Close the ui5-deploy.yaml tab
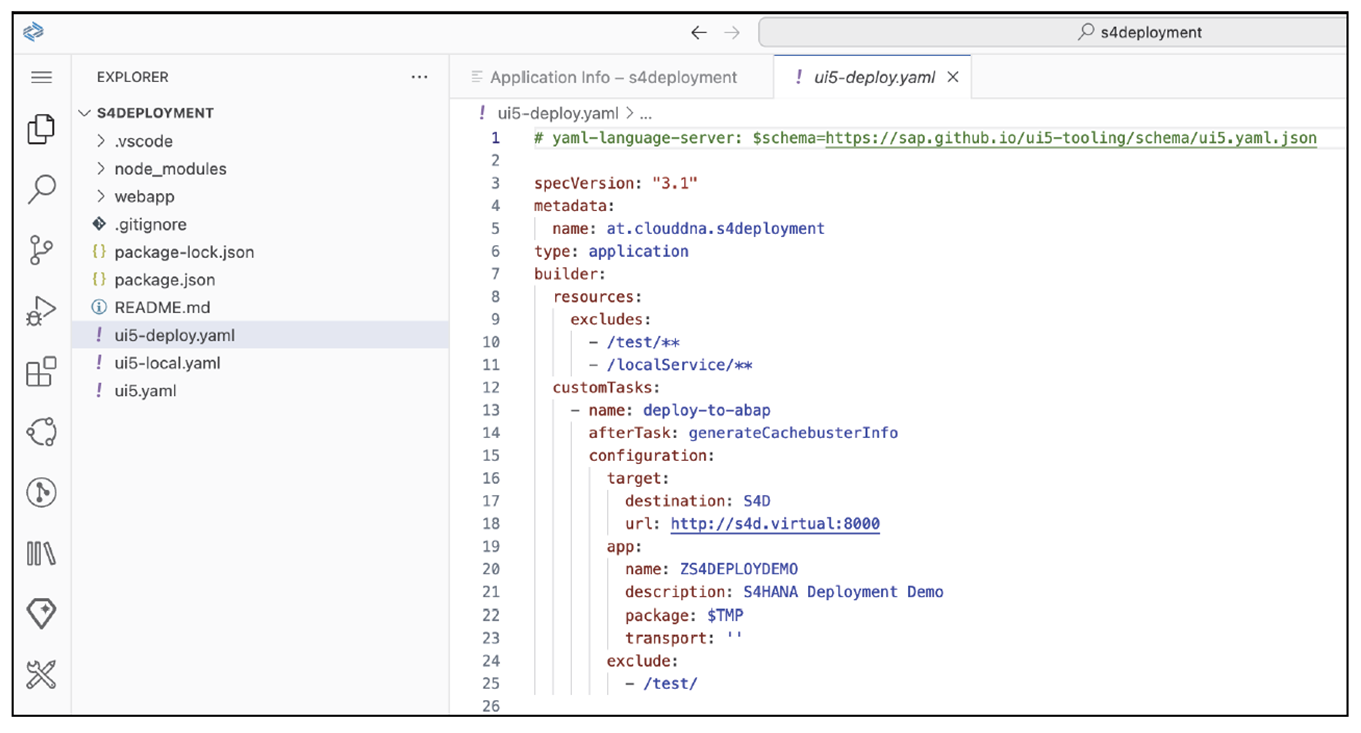 (x=953, y=77)
